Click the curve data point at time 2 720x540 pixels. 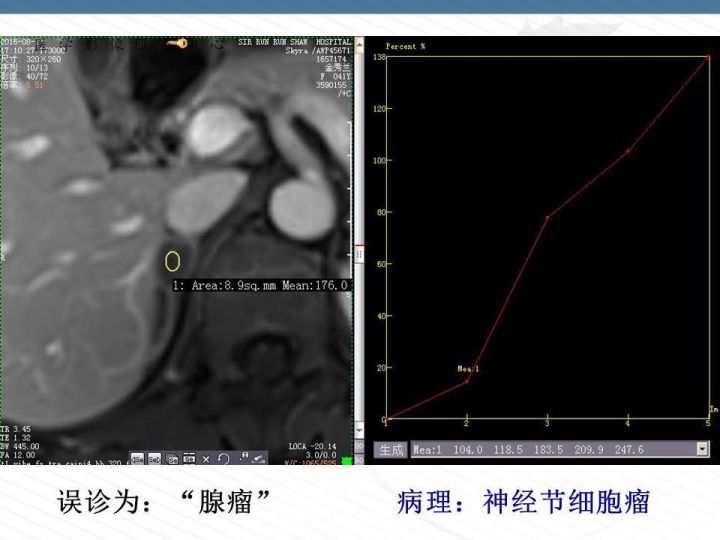[x=467, y=381]
